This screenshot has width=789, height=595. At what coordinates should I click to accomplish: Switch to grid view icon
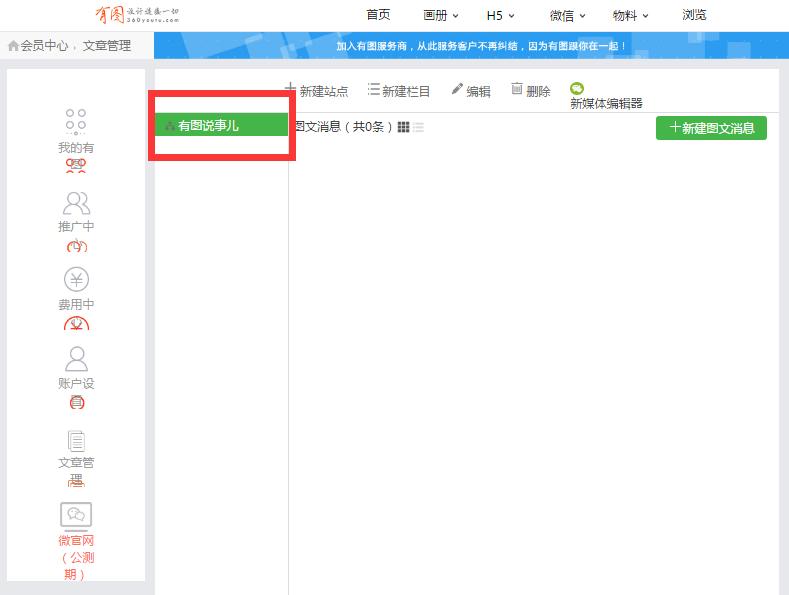(403, 127)
